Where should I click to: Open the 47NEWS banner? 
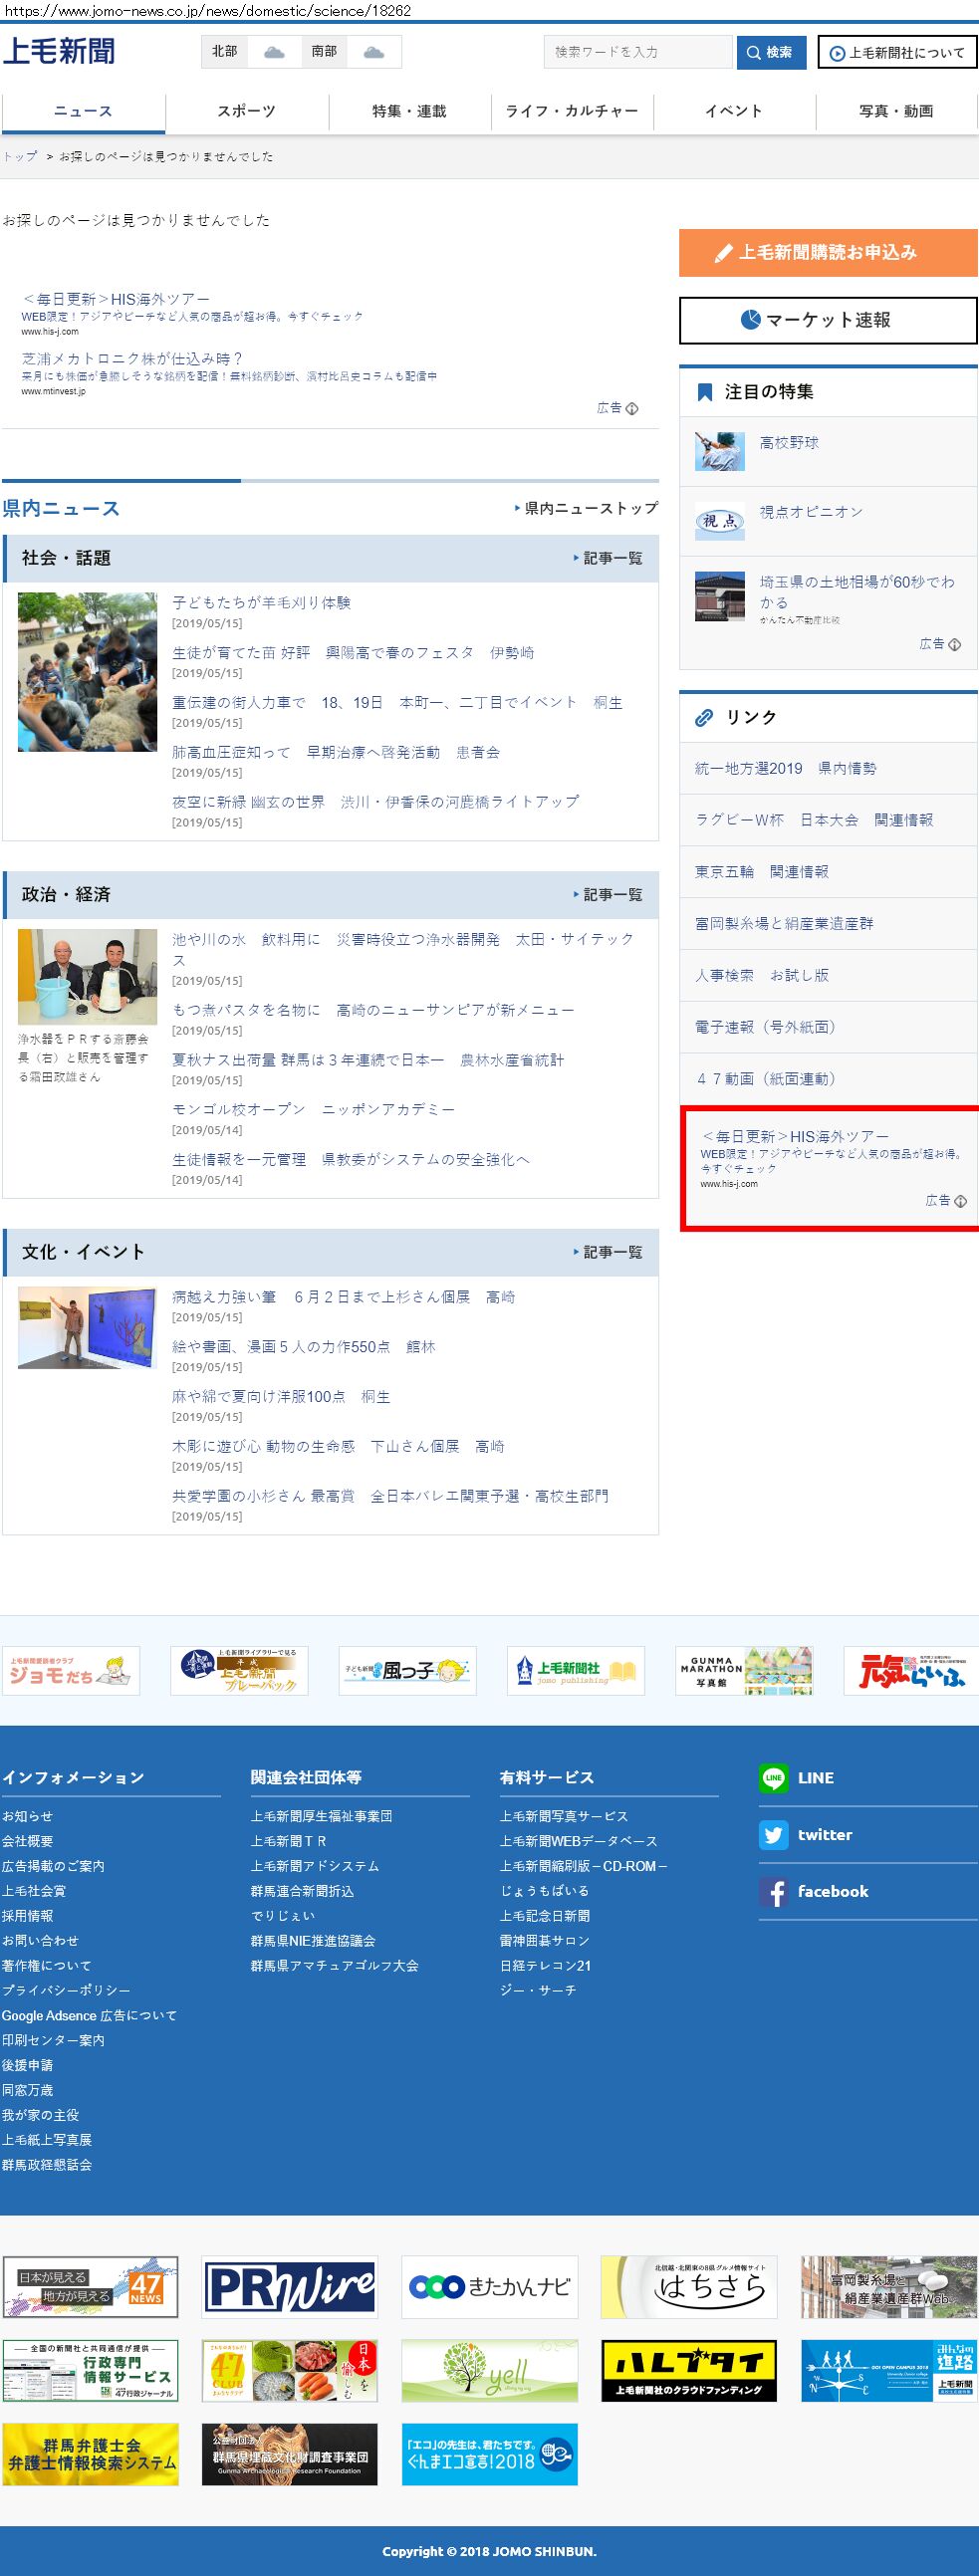point(90,2286)
